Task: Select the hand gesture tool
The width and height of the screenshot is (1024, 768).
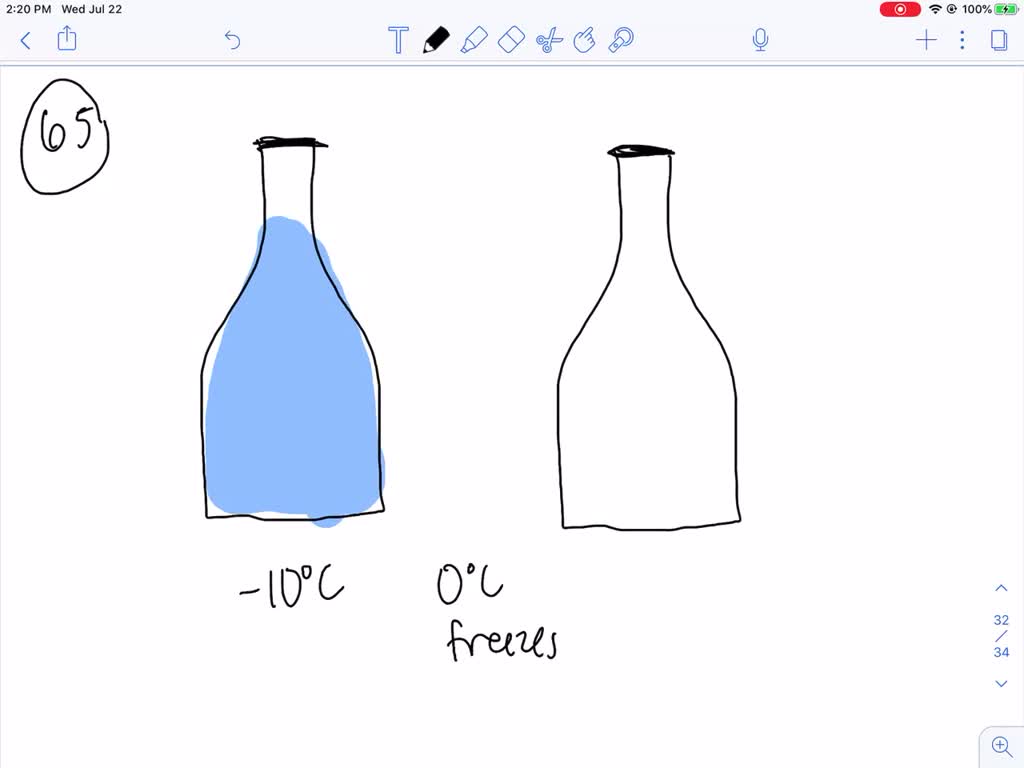Action: 585,40
